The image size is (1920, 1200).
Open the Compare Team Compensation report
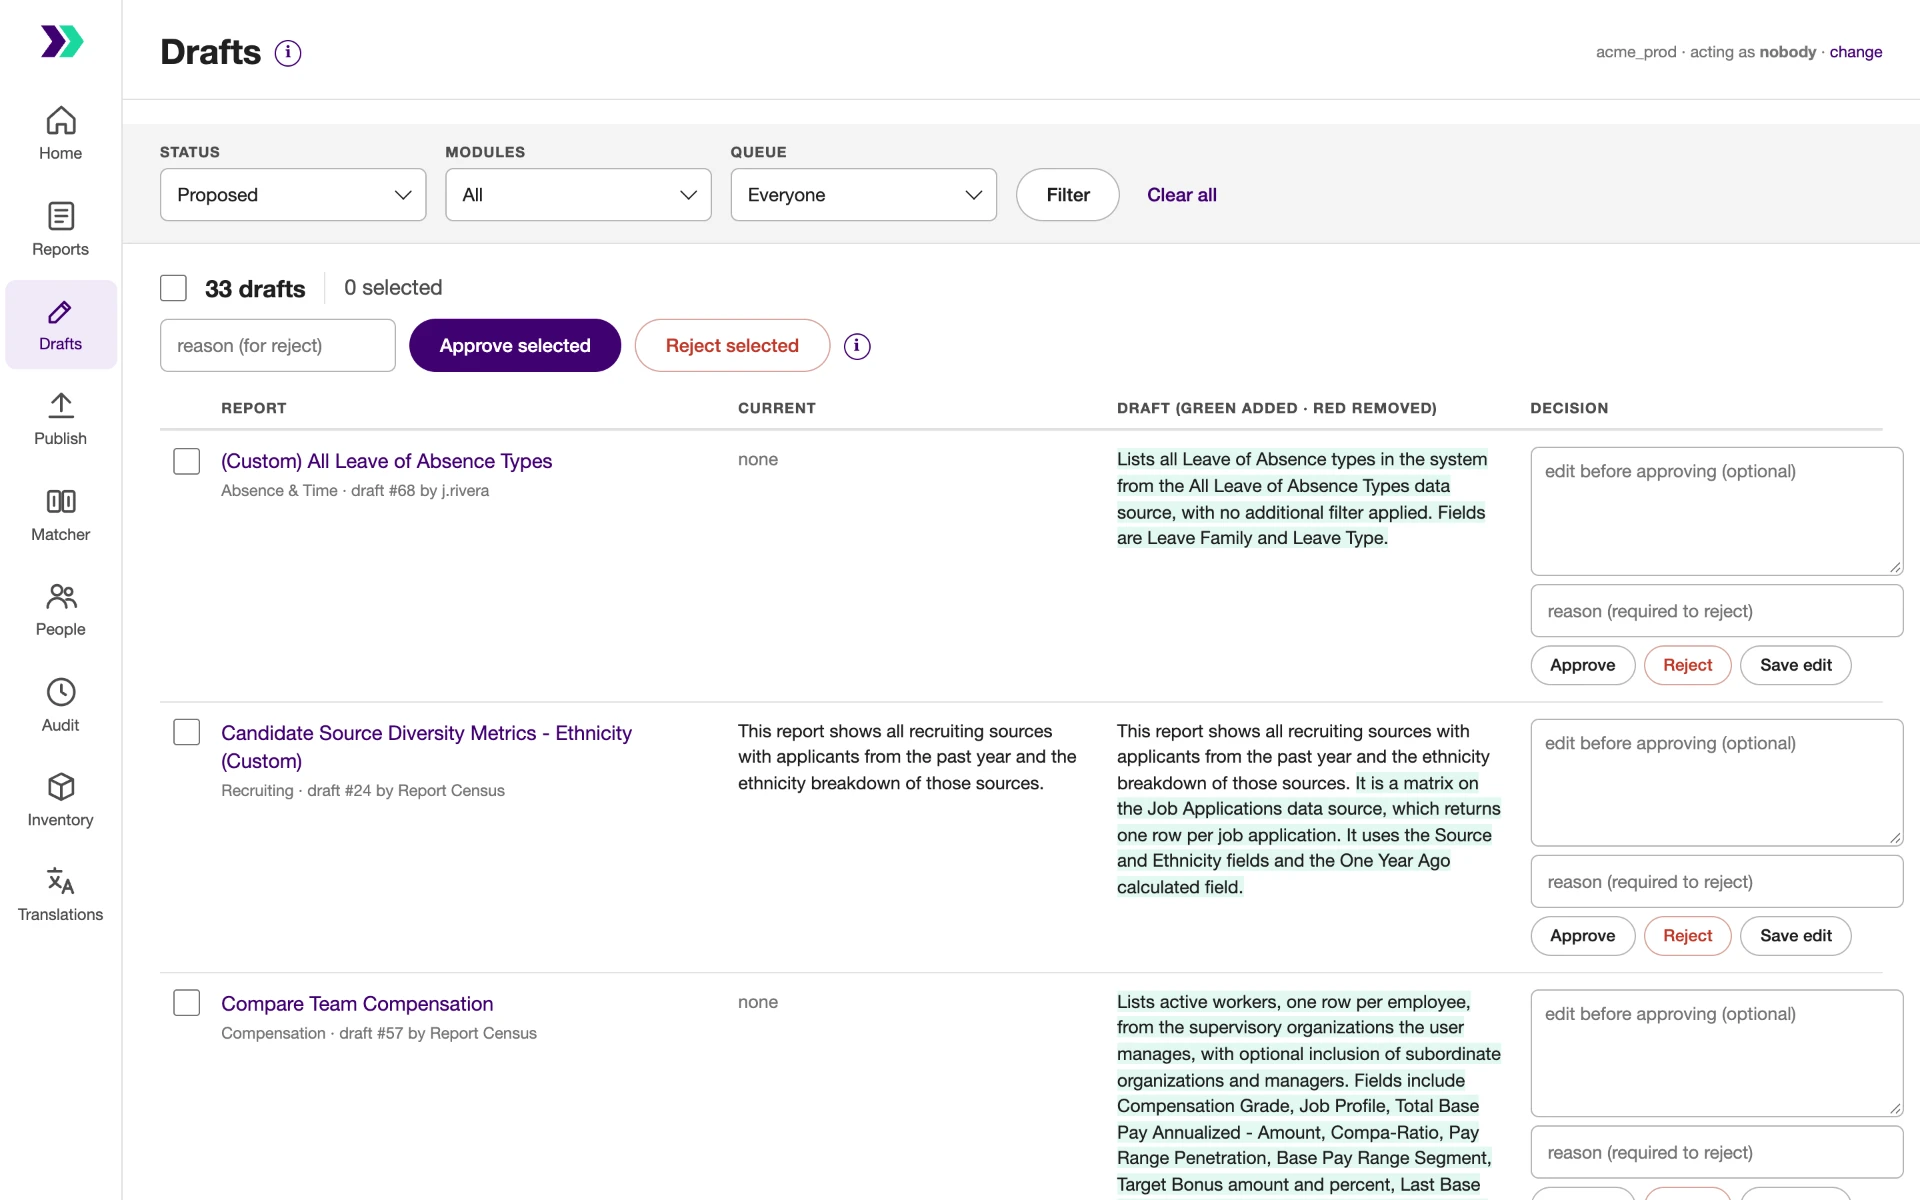click(x=357, y=1004)
